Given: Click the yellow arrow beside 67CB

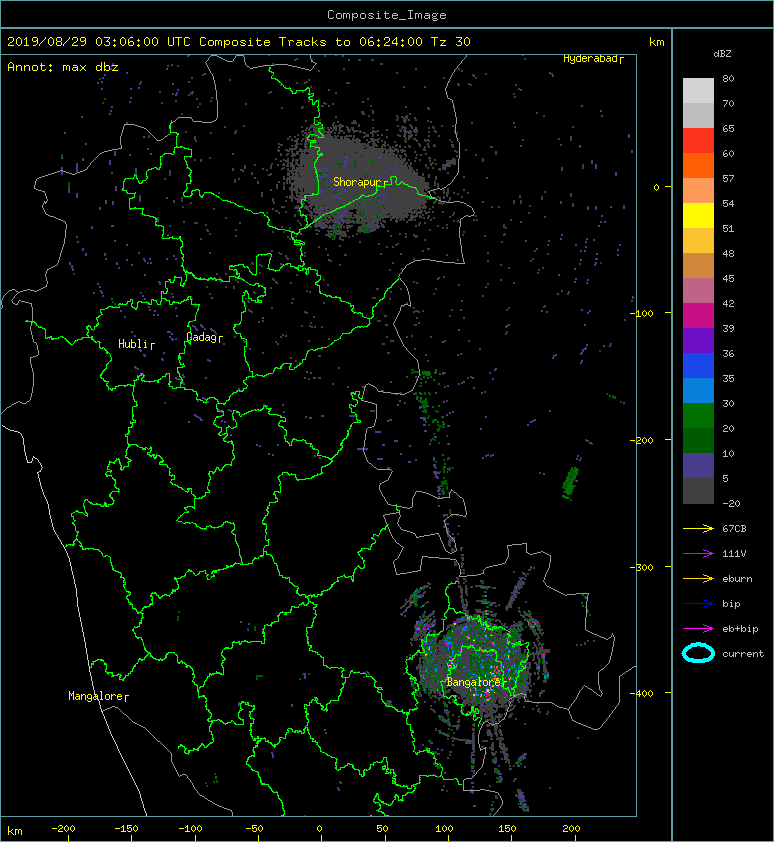Looking at the screenshot, I should click(698, 529).
